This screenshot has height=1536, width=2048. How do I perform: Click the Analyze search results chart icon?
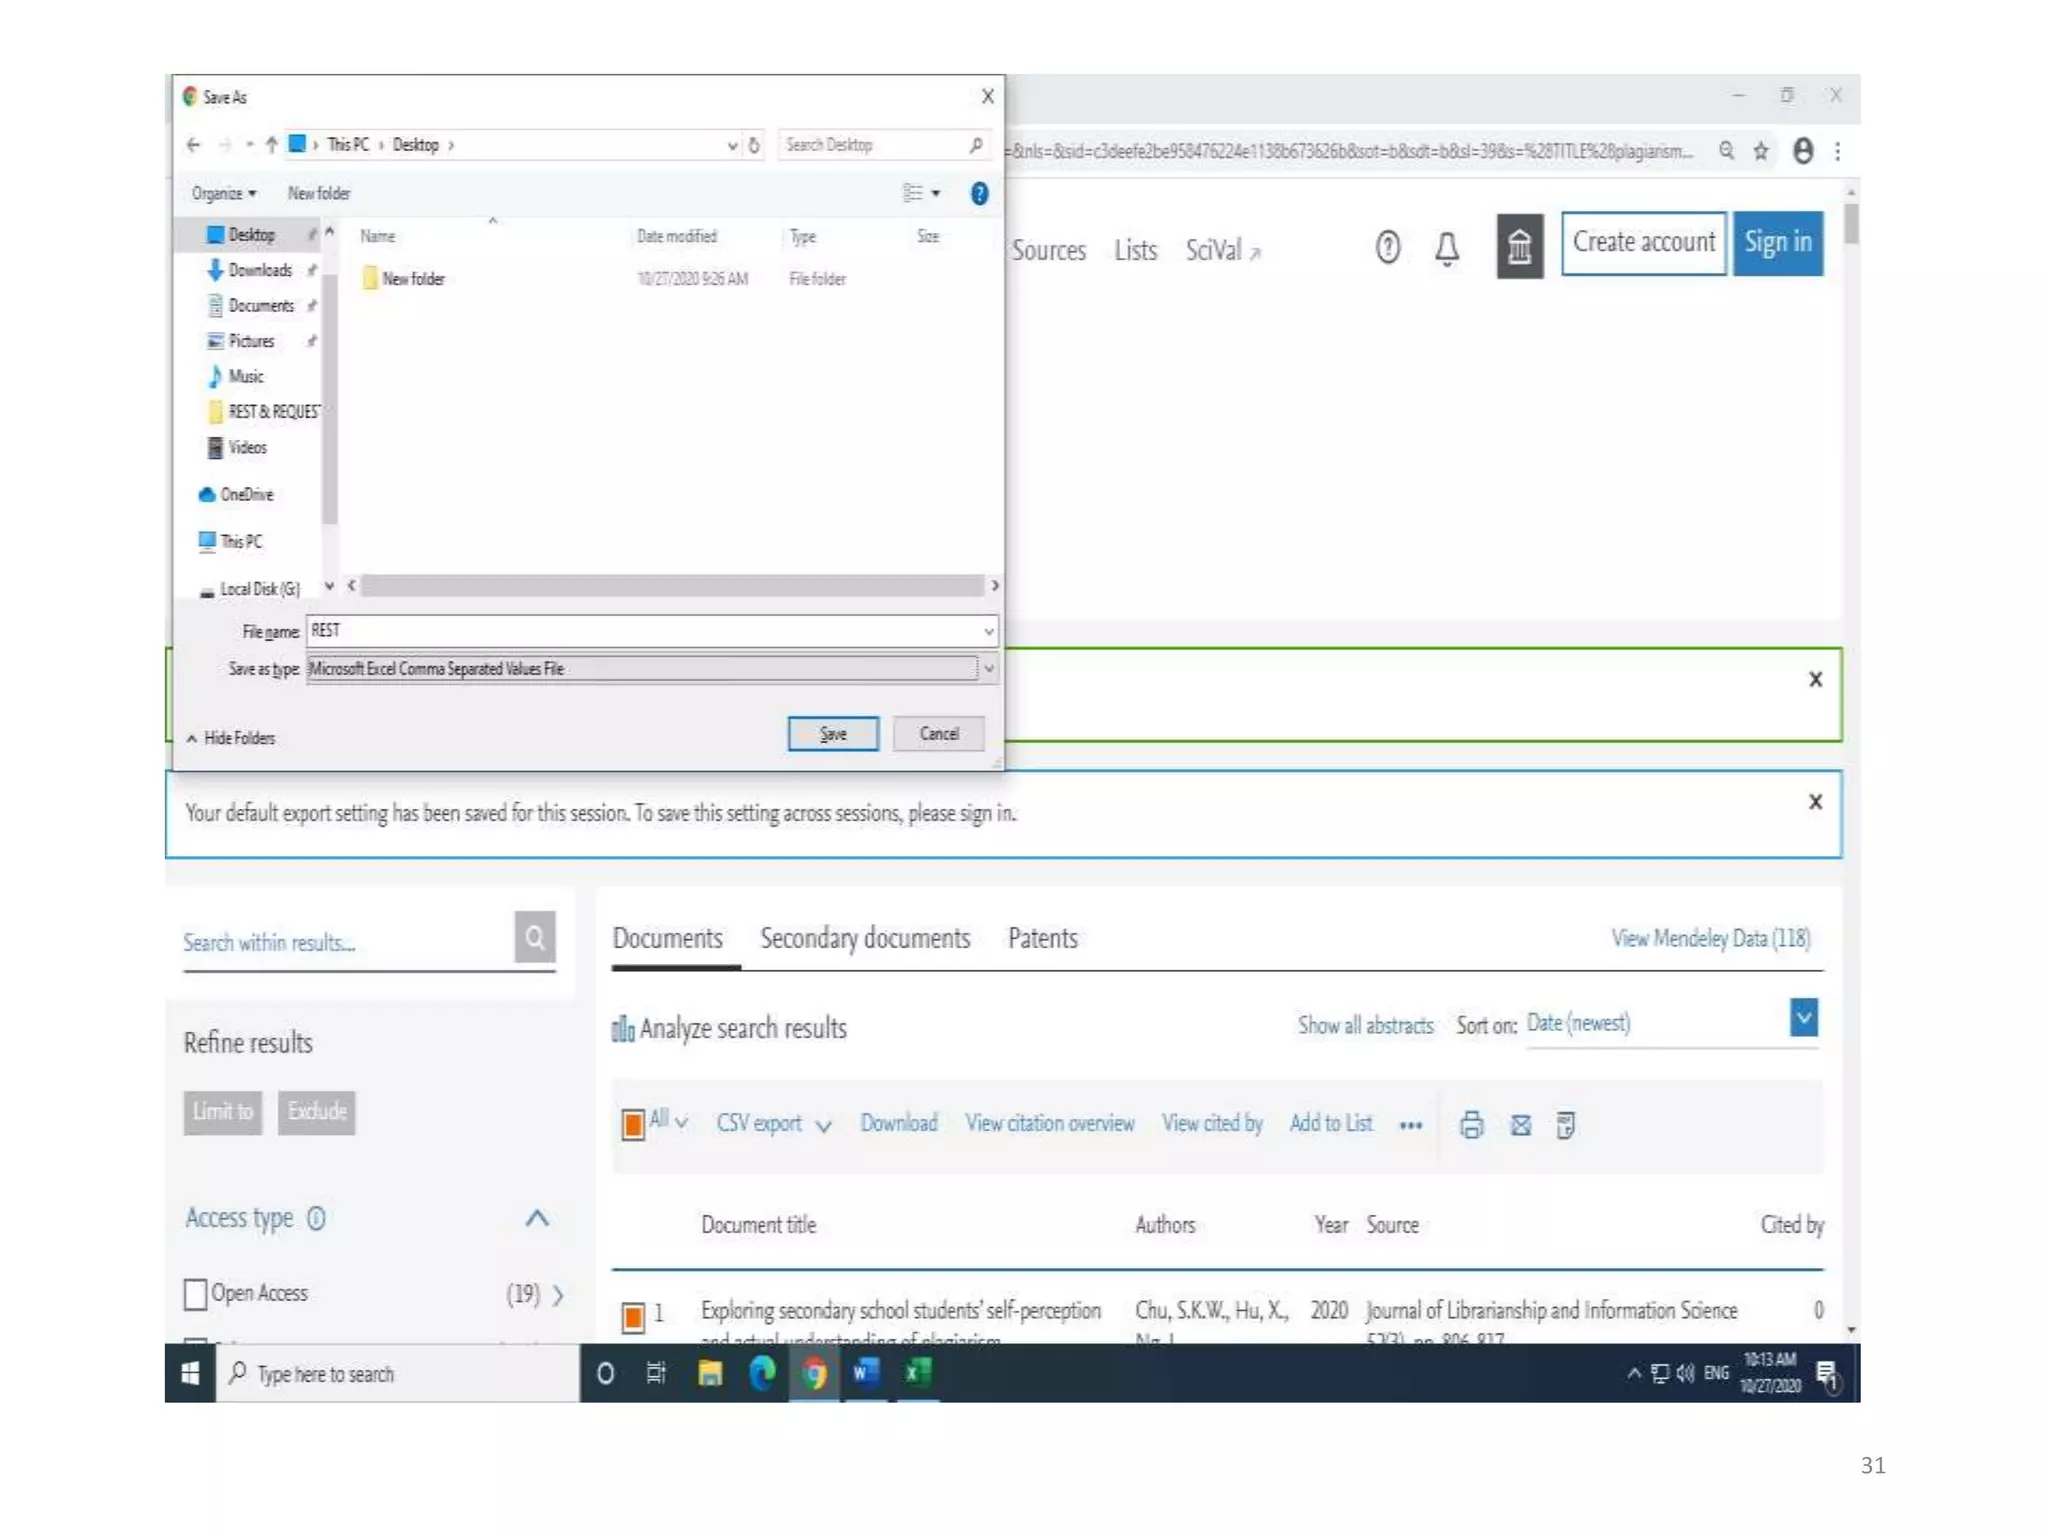click(x=623, y=1028)
